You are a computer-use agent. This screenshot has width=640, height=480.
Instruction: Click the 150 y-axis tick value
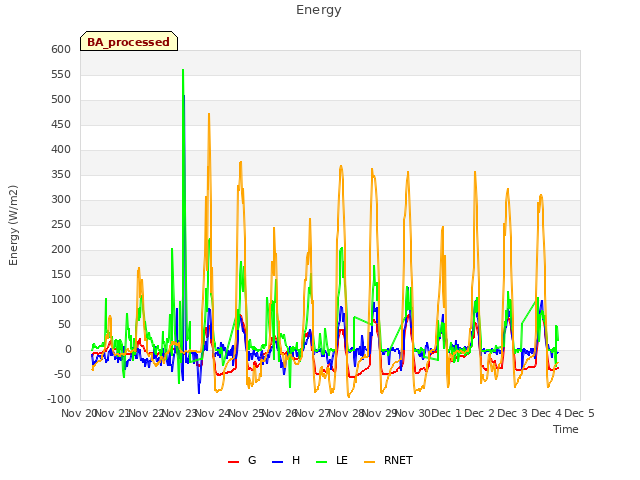tap(61, 275)
